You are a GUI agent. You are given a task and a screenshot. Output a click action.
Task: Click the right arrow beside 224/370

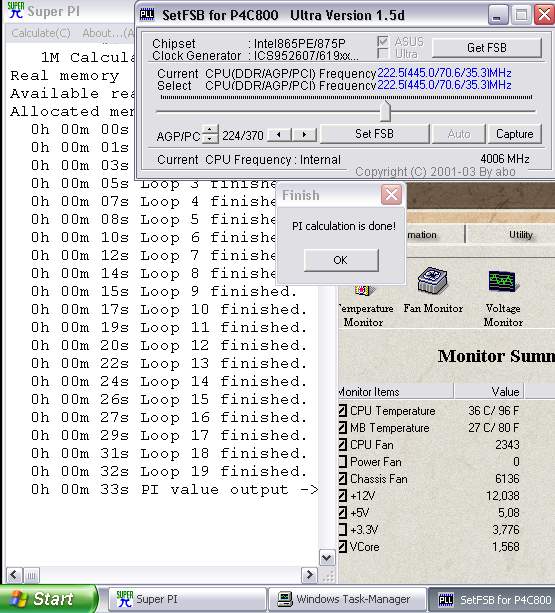point(305,135)
